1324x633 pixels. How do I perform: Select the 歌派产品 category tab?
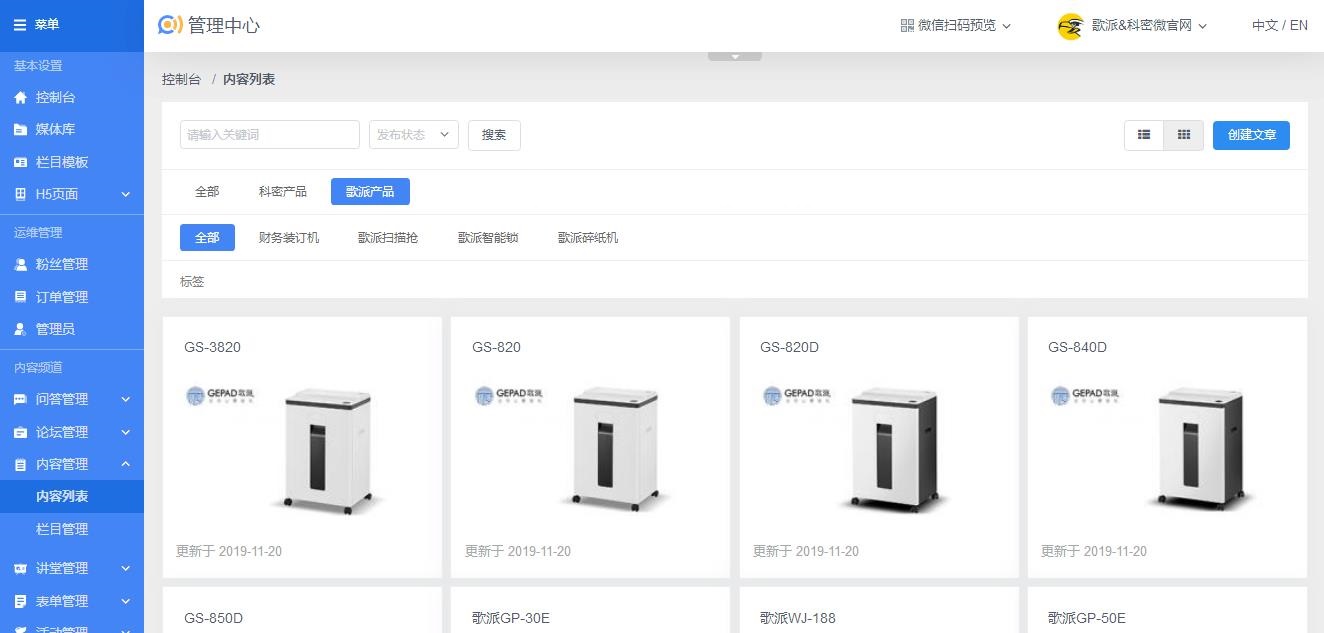pos(370,191)
